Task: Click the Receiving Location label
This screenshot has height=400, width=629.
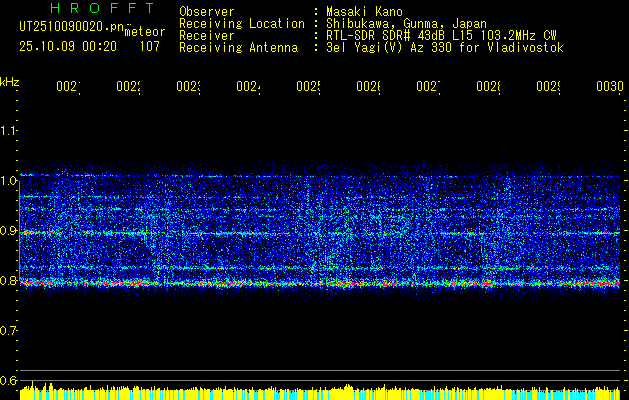Action: coord(242,23)
